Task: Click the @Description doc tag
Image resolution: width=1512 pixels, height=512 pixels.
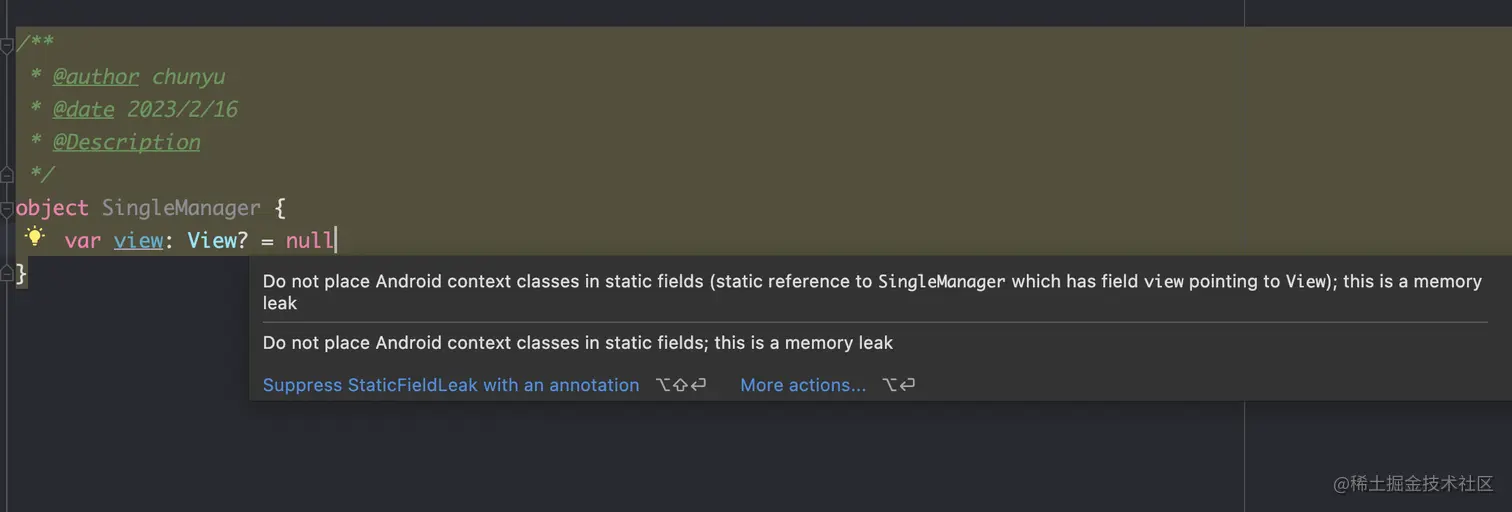Action: coord(127,142)
